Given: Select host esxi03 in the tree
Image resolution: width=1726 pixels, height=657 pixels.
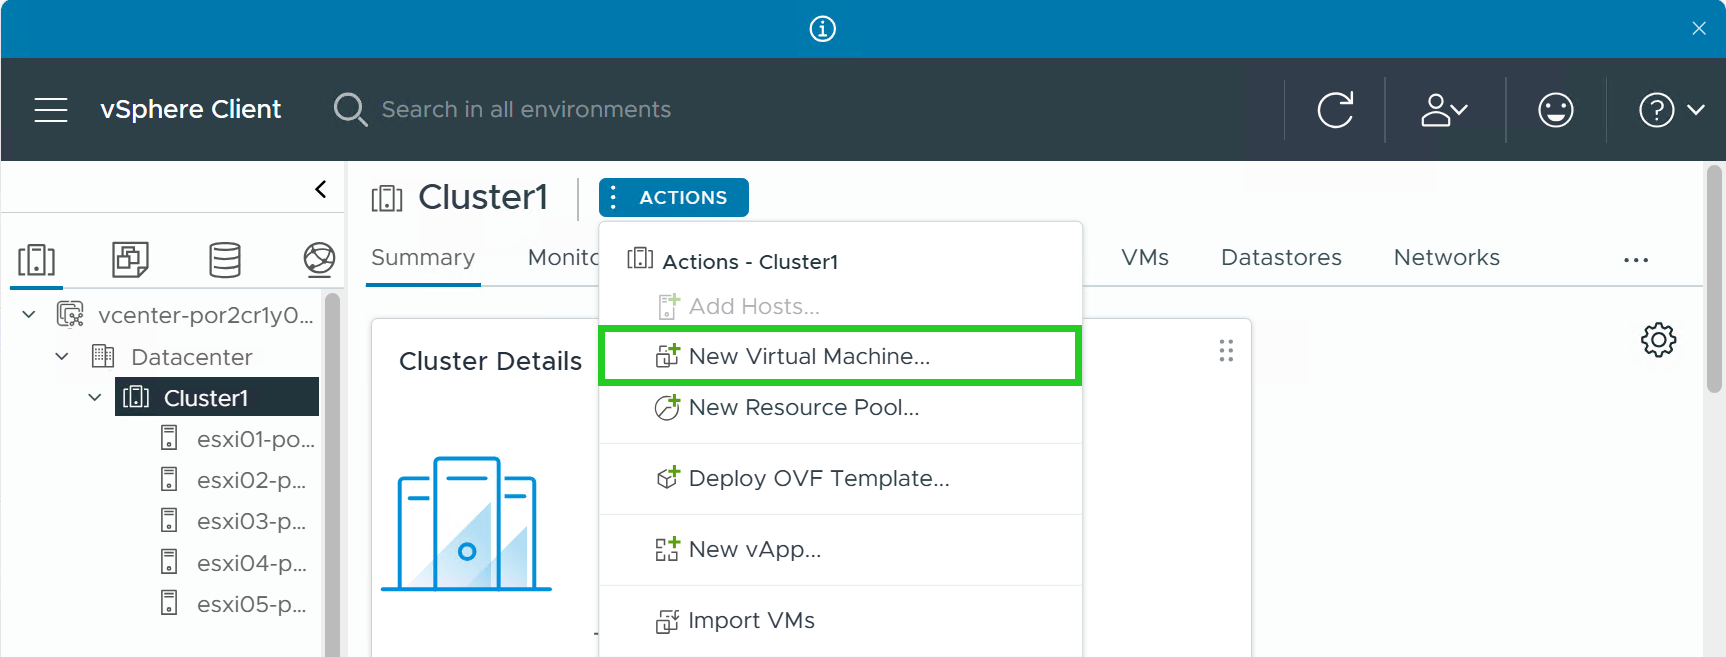Looking at the screenshot, I should [x=250, y=522].
